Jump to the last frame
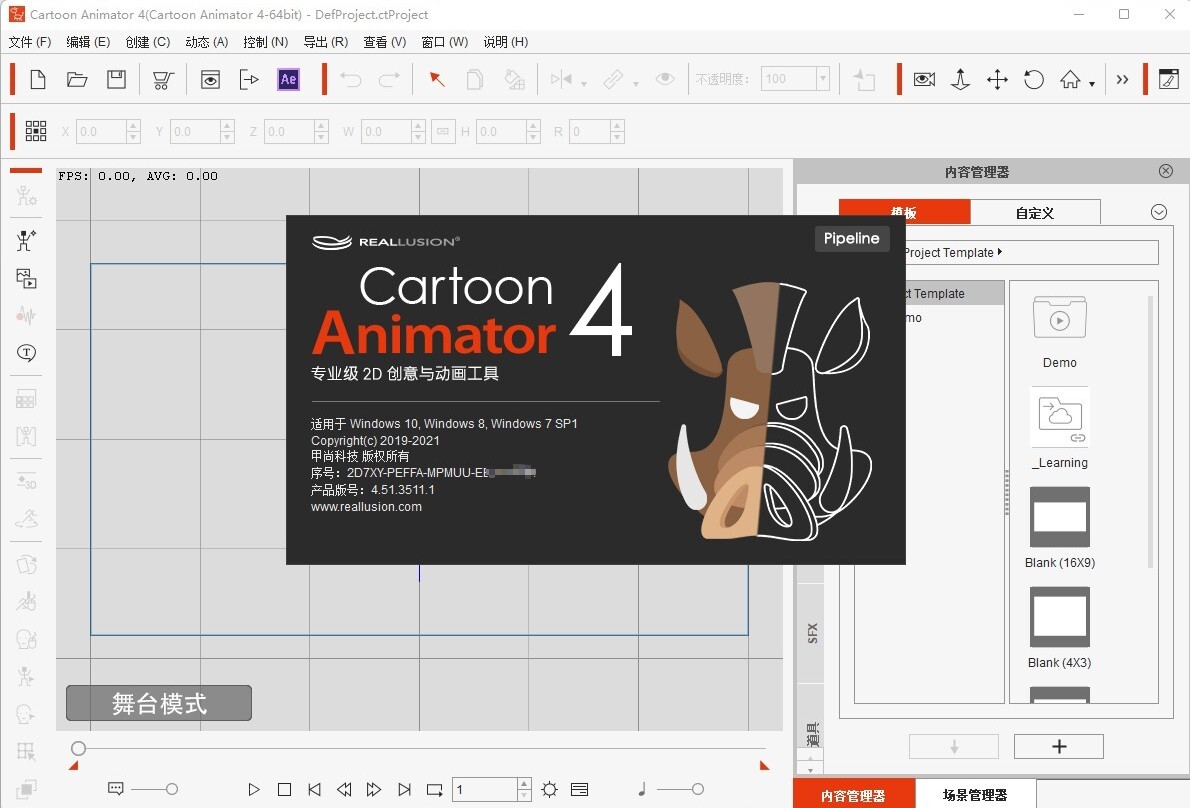Screen dimensions: 1190x808 405,790
